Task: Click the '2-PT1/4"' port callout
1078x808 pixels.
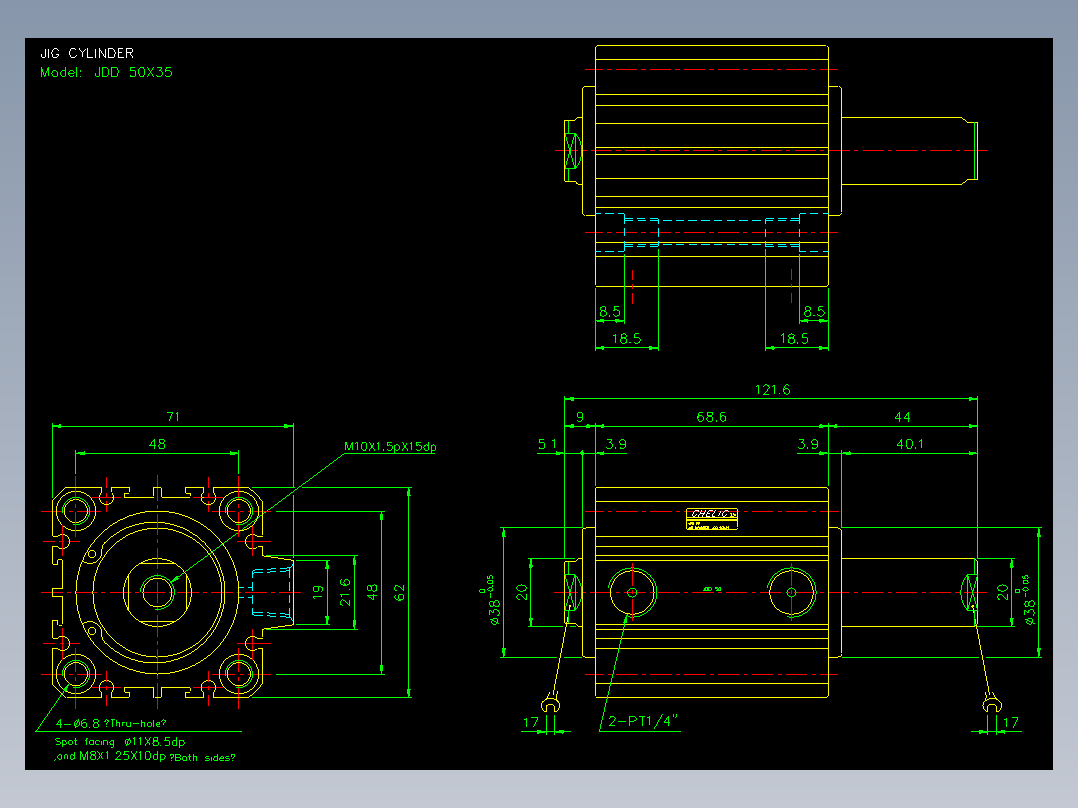Action: 643,721
